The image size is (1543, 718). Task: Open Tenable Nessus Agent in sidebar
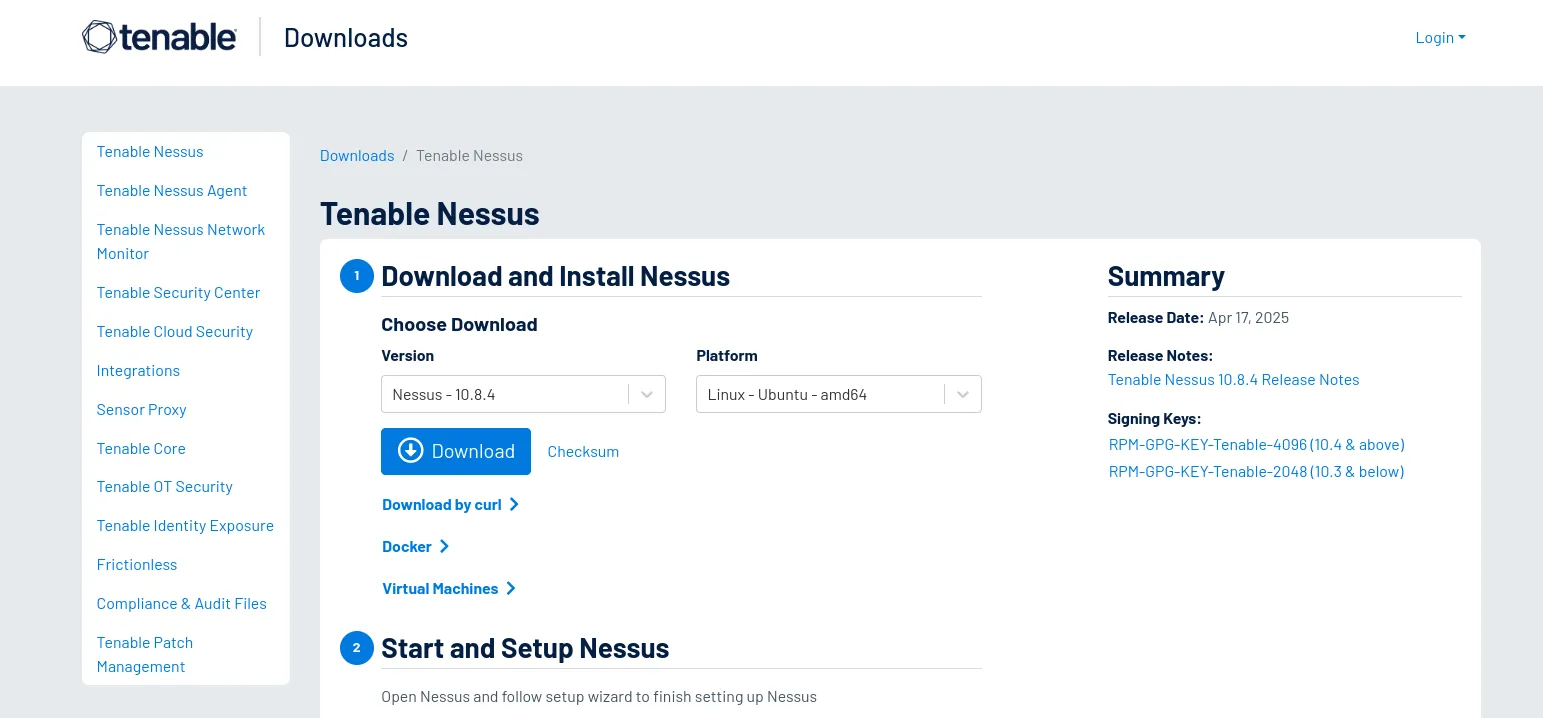(x=172, y=191)
